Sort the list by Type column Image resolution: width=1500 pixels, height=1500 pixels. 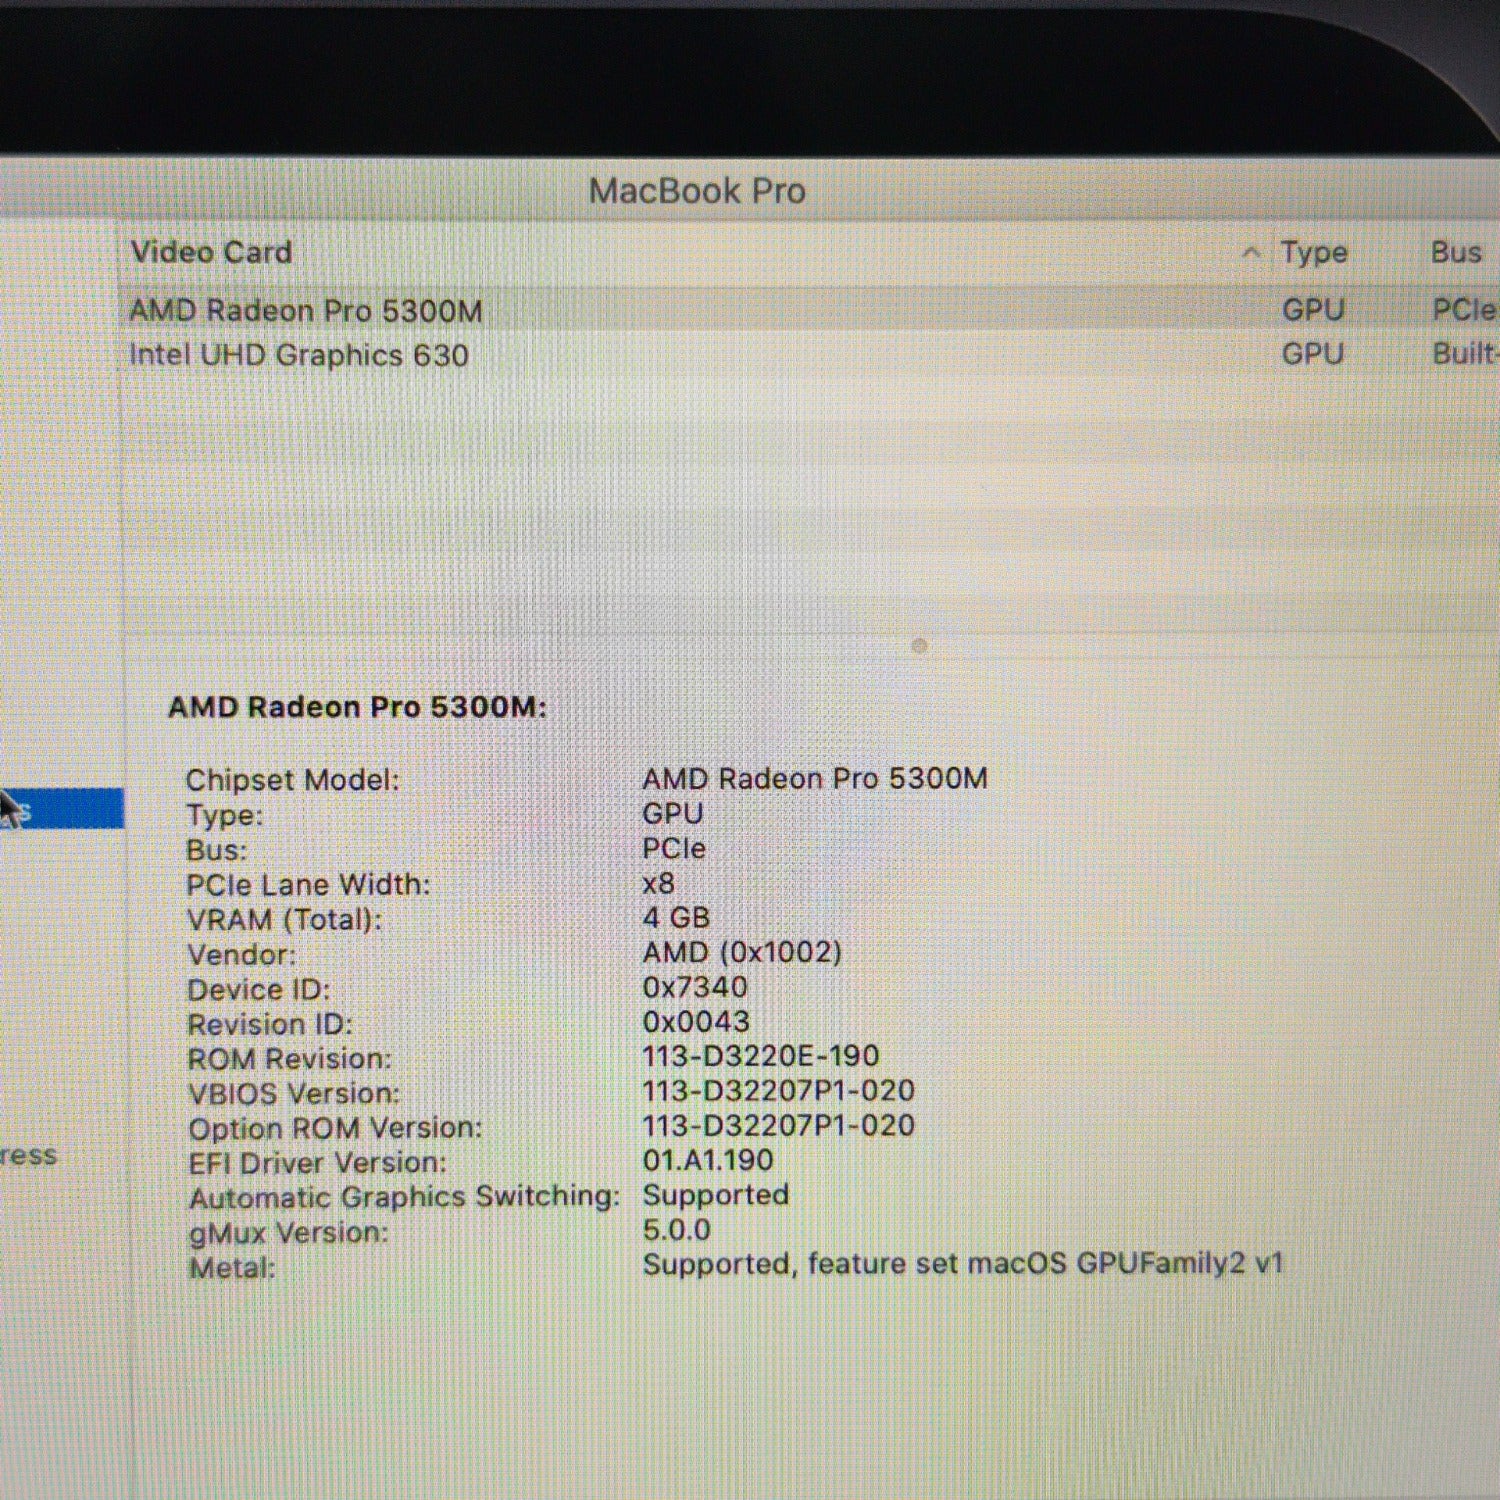click(1314, 253)
